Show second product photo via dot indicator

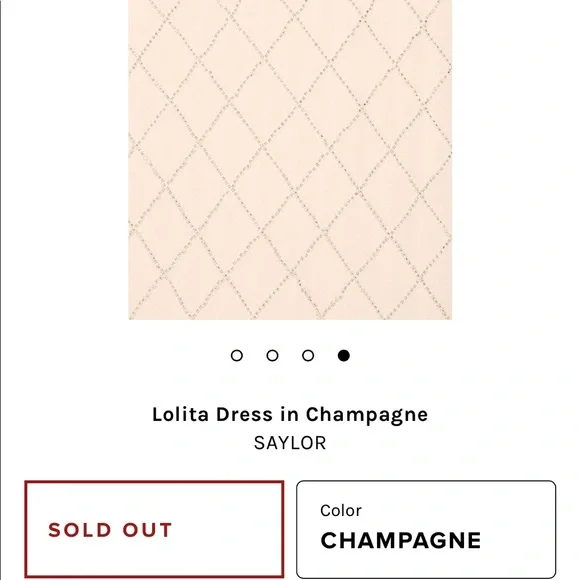click(272, 355)
